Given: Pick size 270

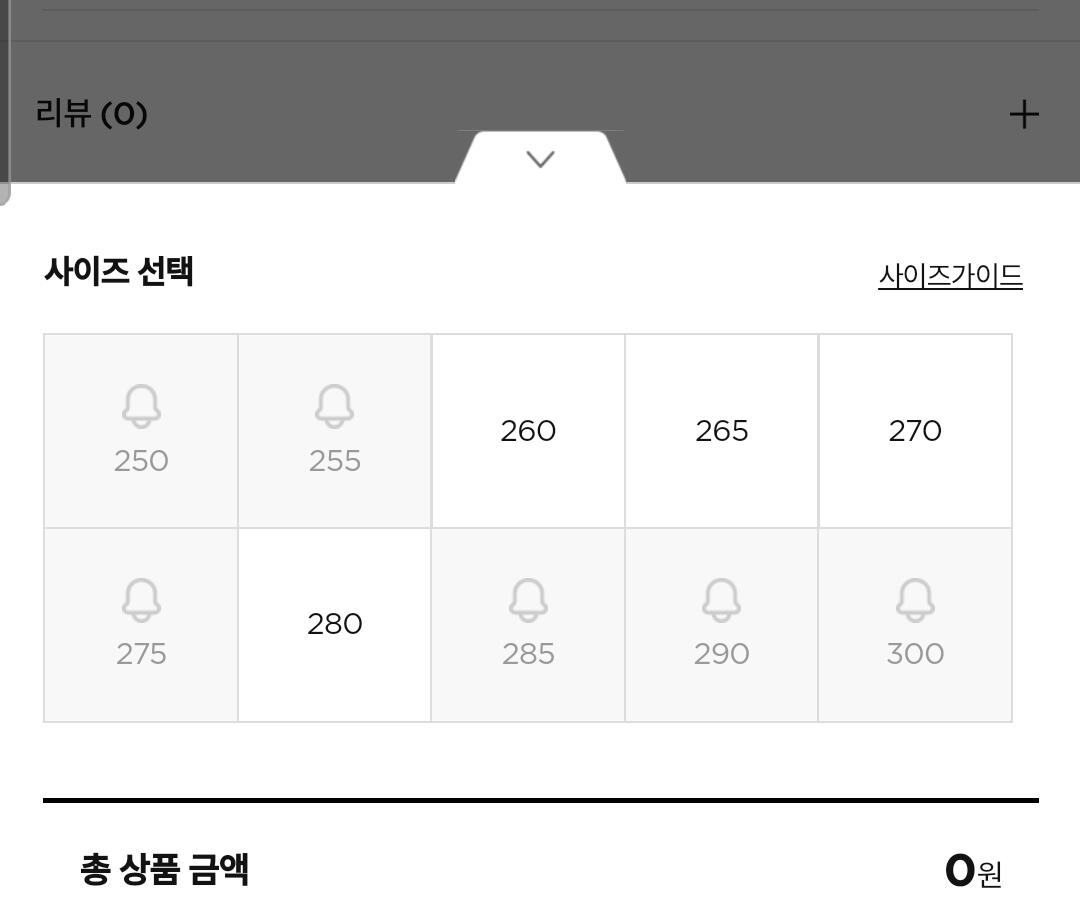Looking at the screenshot, I should click(x=915, y=431).
